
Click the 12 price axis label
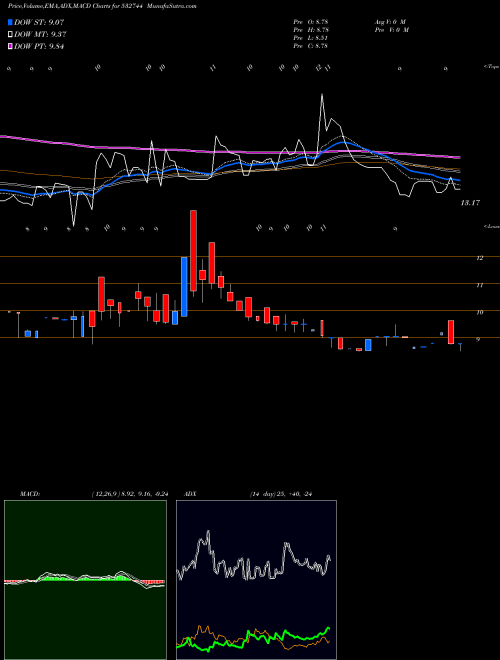[479, 258]
